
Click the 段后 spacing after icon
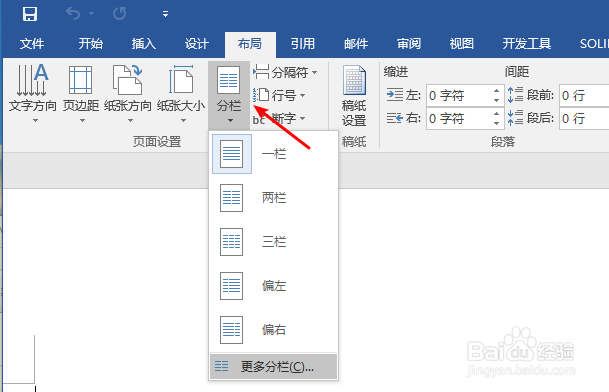coord(515,118)
